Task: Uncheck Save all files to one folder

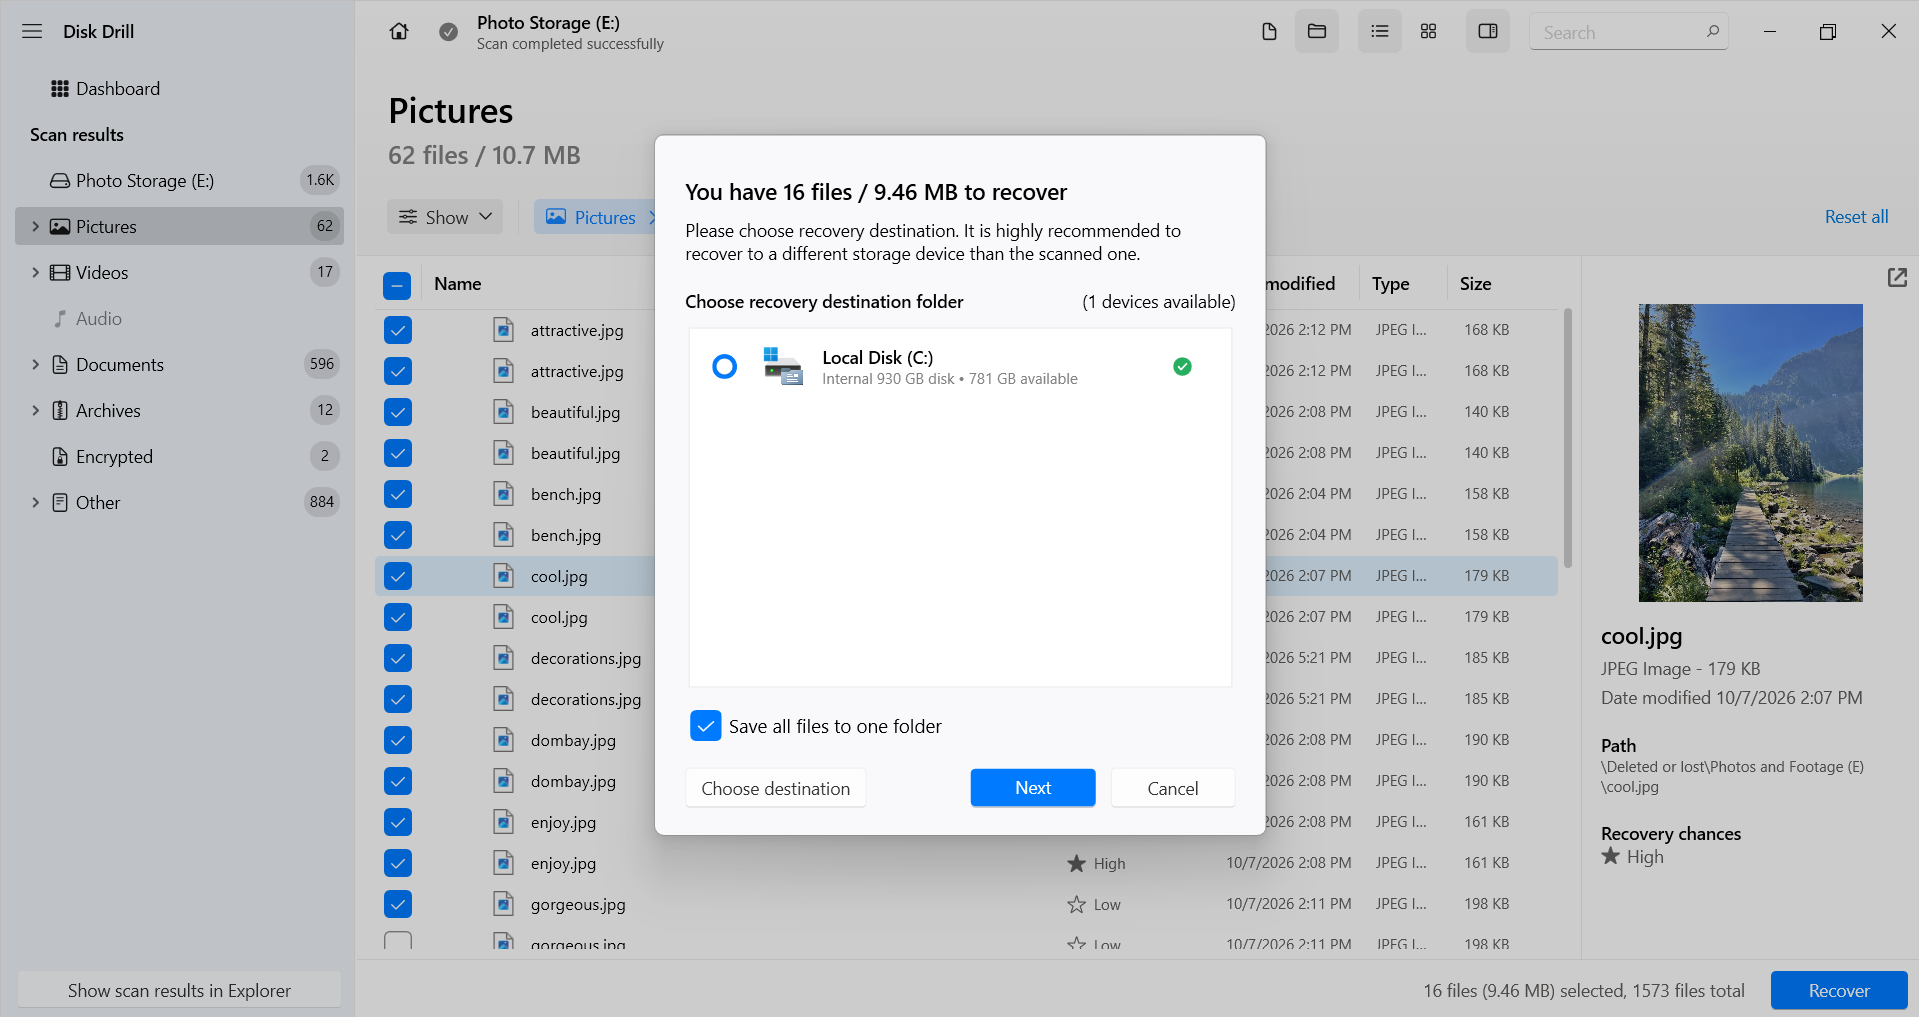Action: click(x=706, y=726)
